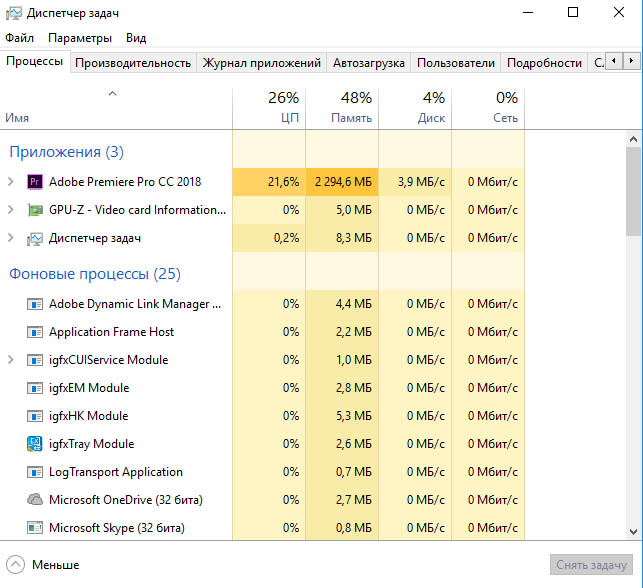Viewport: 643px width, 588px height.
Task: Sort by the Имя column header
Action: coord(116,109)
